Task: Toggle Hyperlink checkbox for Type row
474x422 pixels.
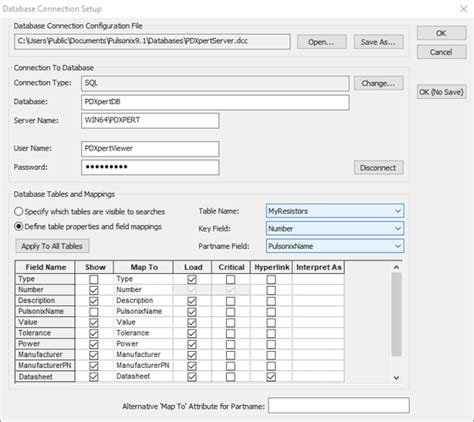Action: click(x=271, y=279)
